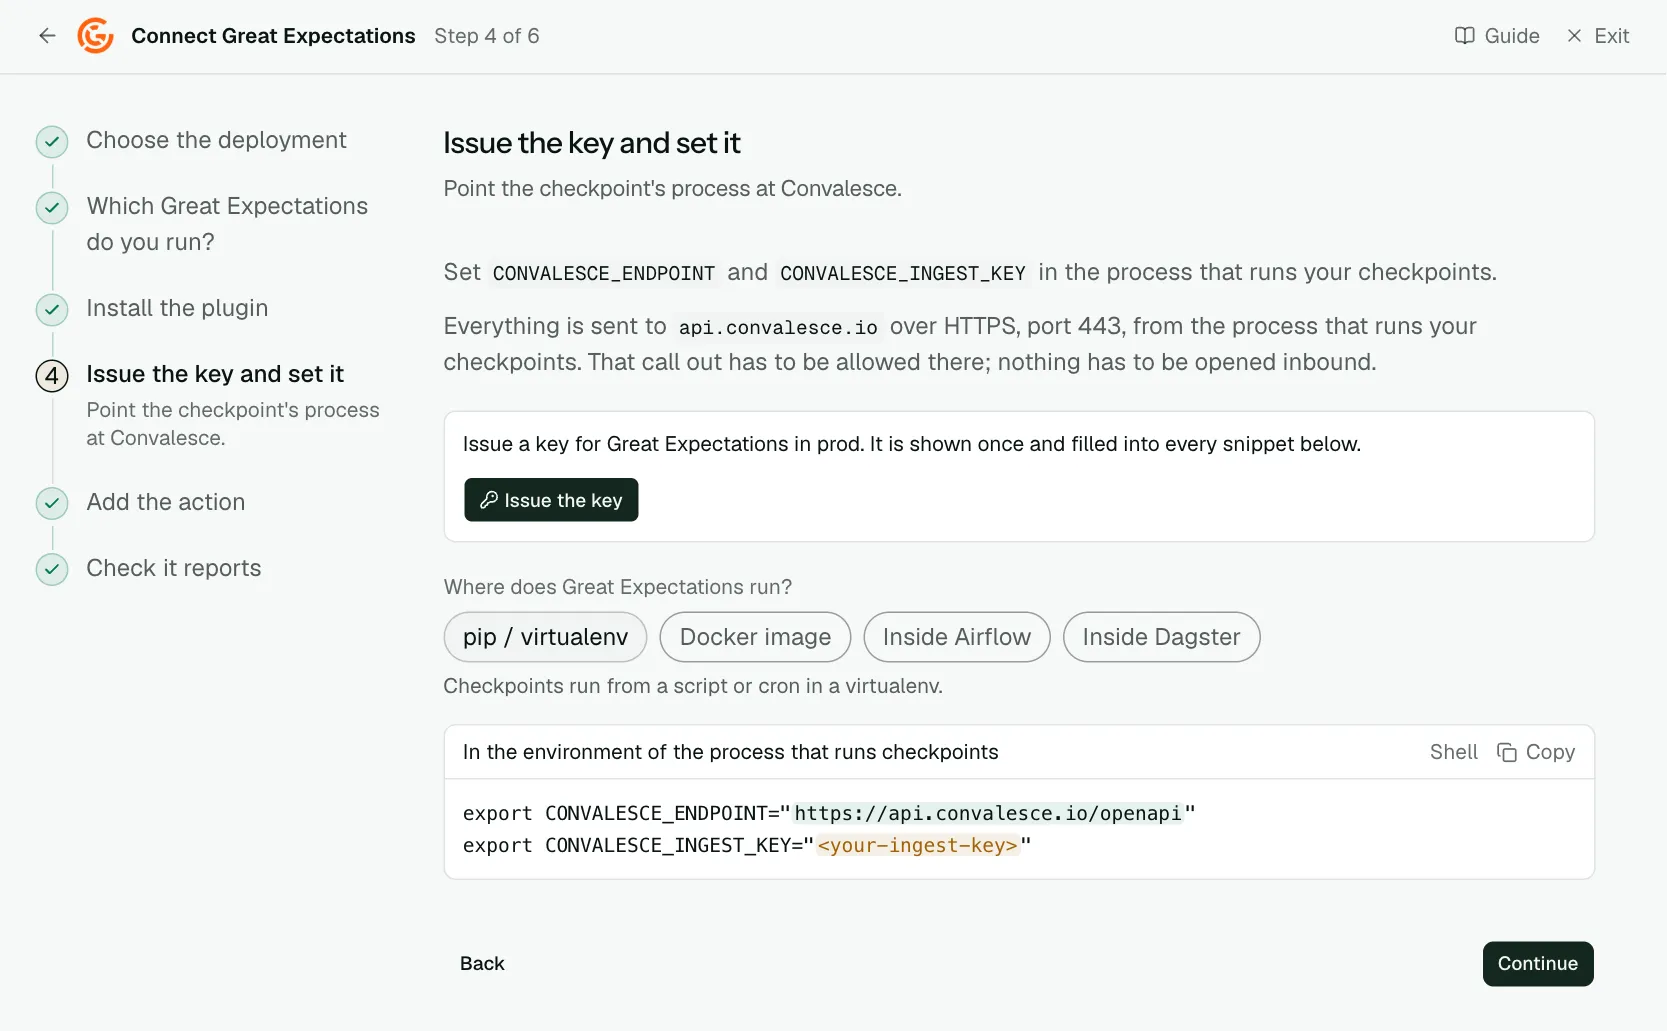
Task: Click the Continue button
Action: coord(1538,964)
